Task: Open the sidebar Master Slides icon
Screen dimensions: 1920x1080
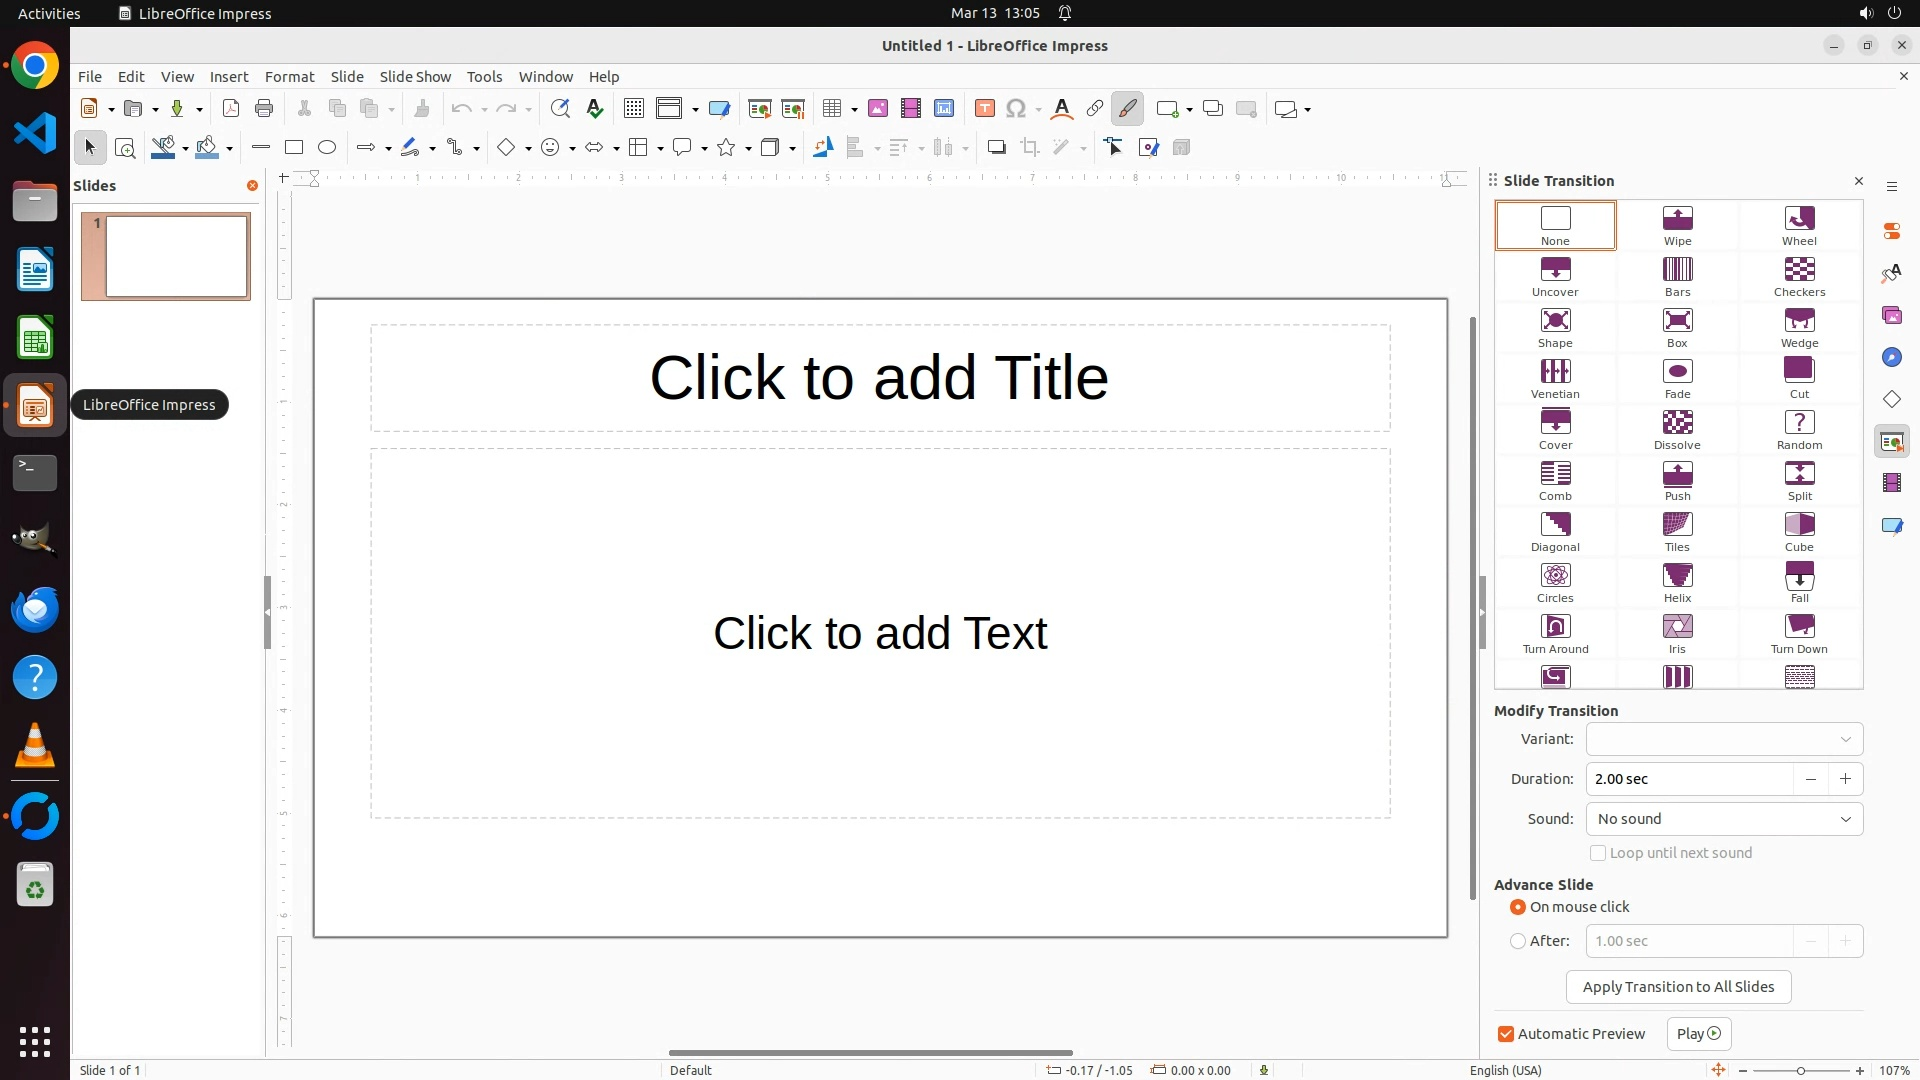Action: (1891, 525)
